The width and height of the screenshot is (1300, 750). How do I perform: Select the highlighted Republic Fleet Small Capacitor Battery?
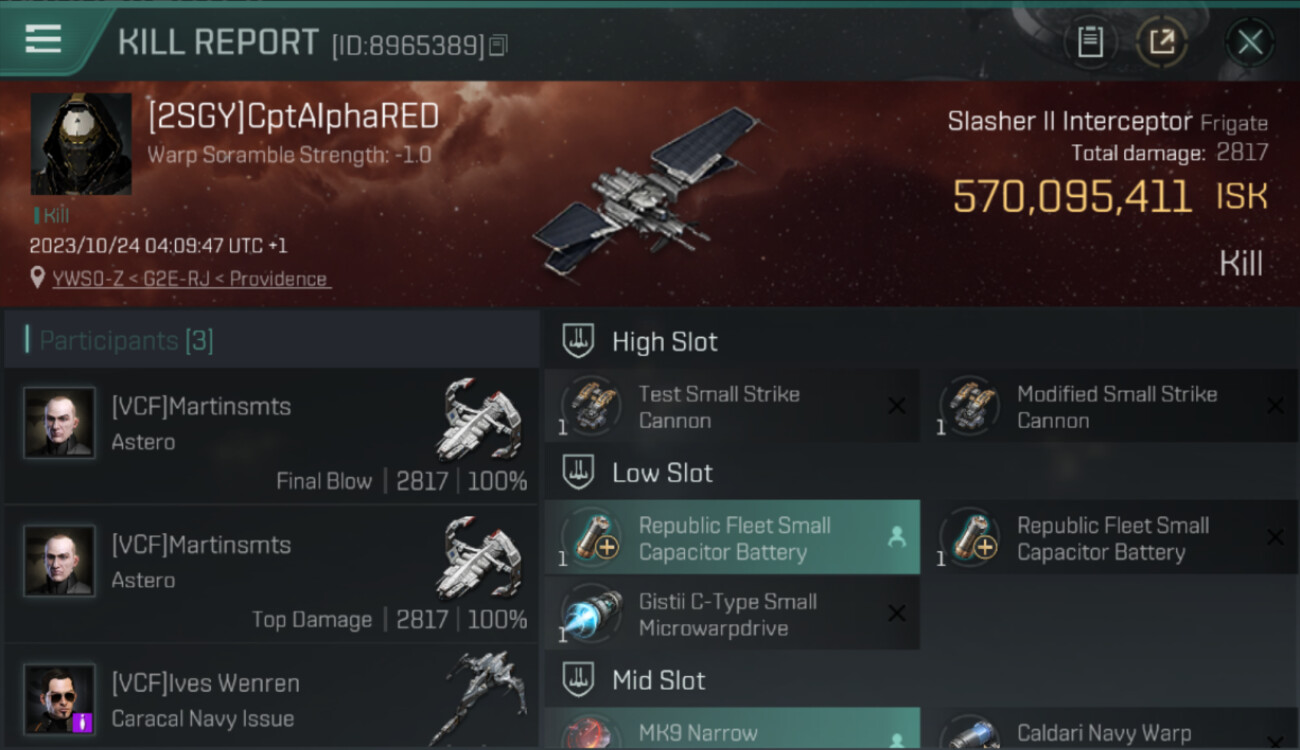732,538
